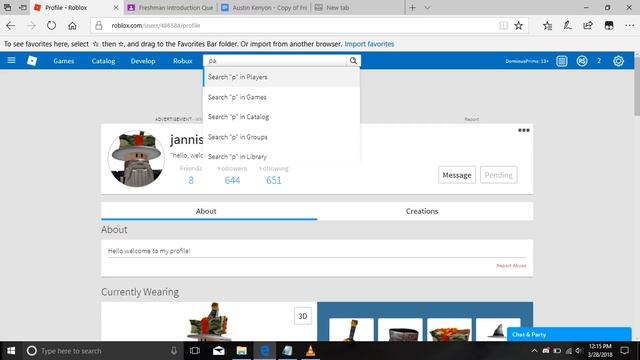Add page to favorites with star icon

(518, 26)
